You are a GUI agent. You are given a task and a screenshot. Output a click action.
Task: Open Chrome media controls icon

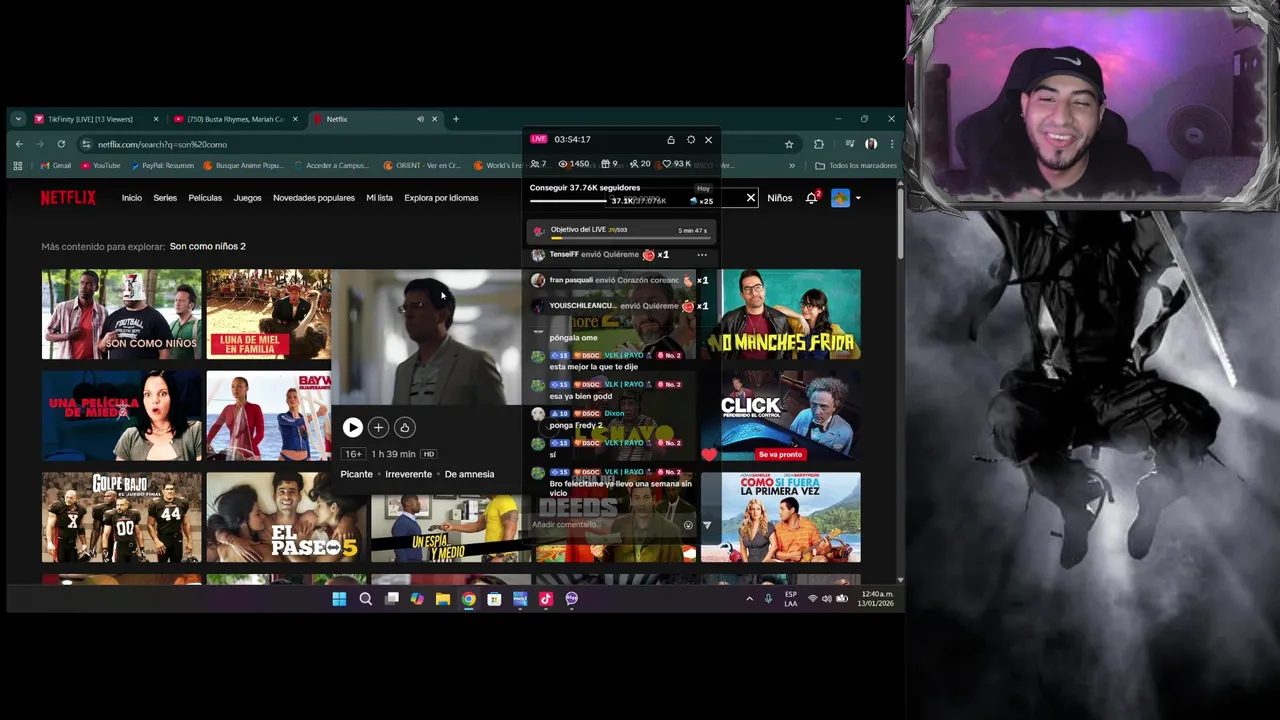click(x=849, y=144)
